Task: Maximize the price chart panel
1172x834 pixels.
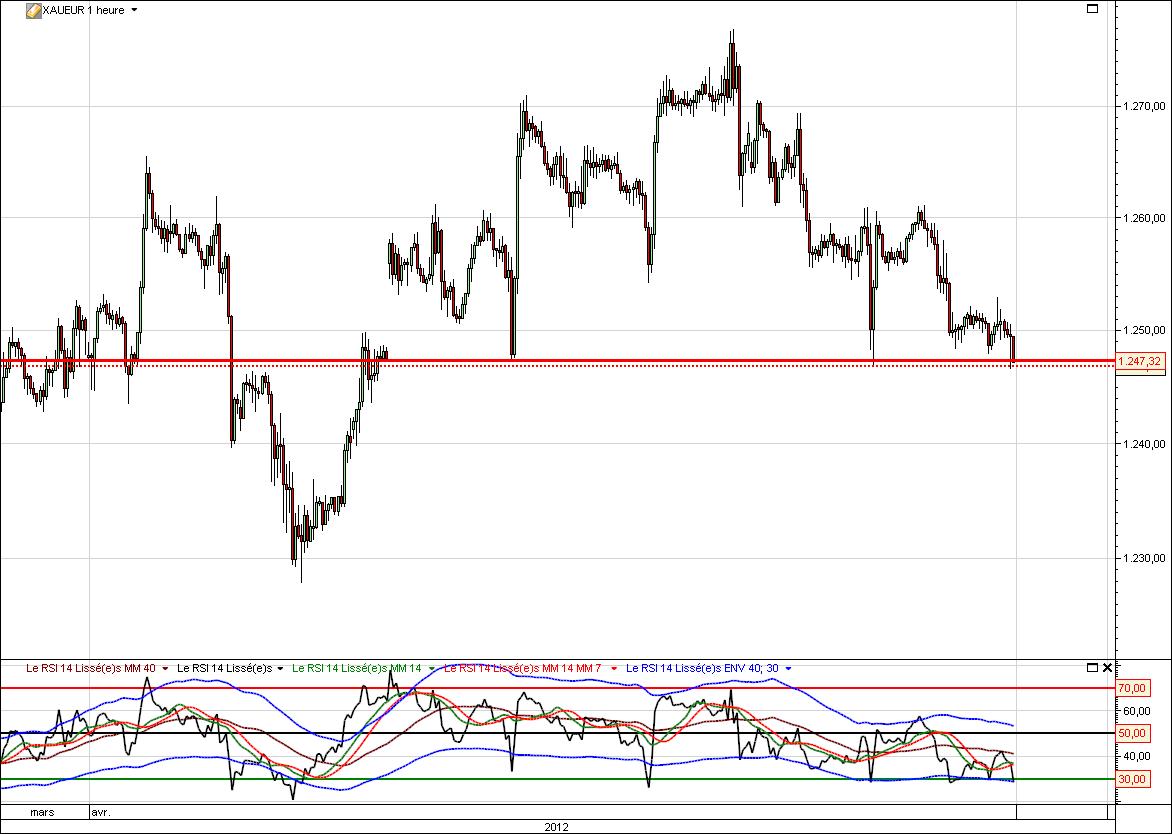Action: coord(1092,9)
